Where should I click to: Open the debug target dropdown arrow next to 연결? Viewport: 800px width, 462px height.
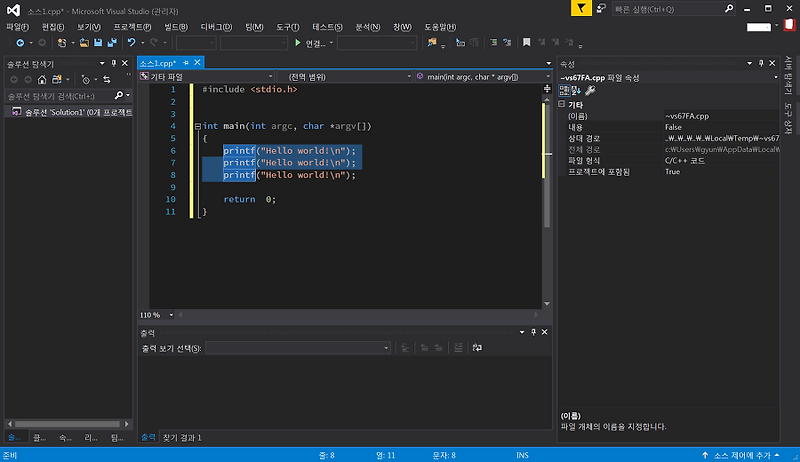(x=331, y=43)
